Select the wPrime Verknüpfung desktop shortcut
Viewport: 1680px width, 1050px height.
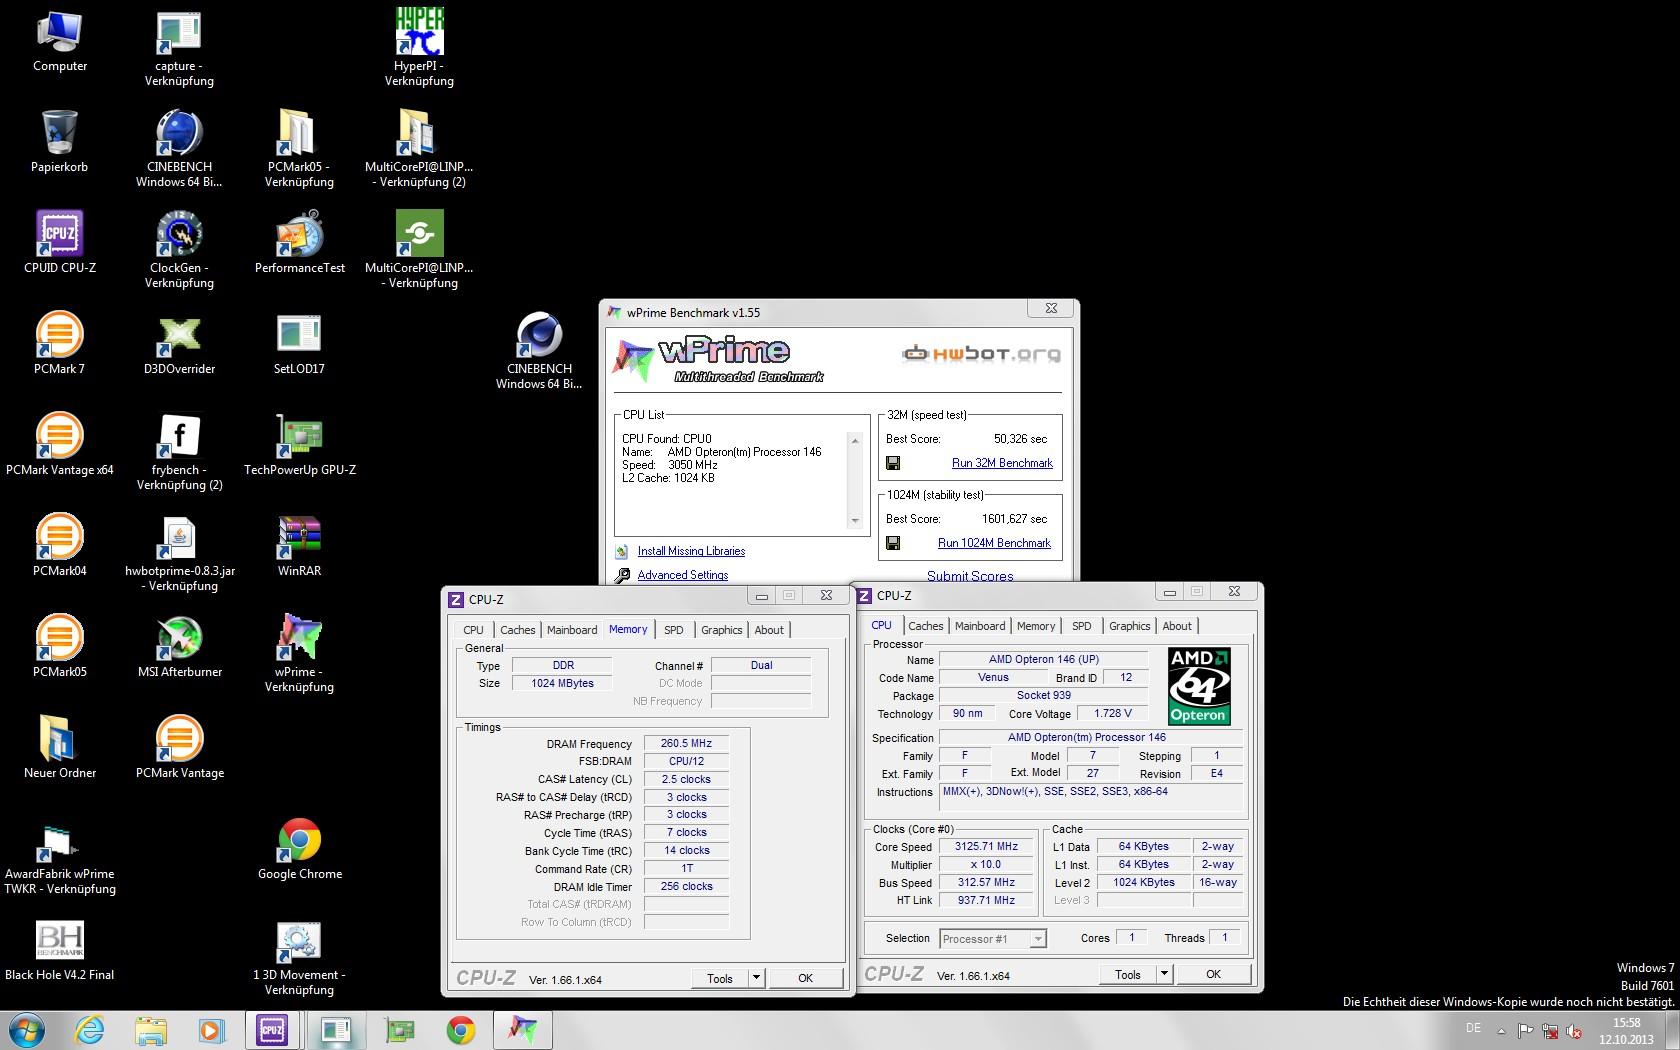click(x=300, y=654)
